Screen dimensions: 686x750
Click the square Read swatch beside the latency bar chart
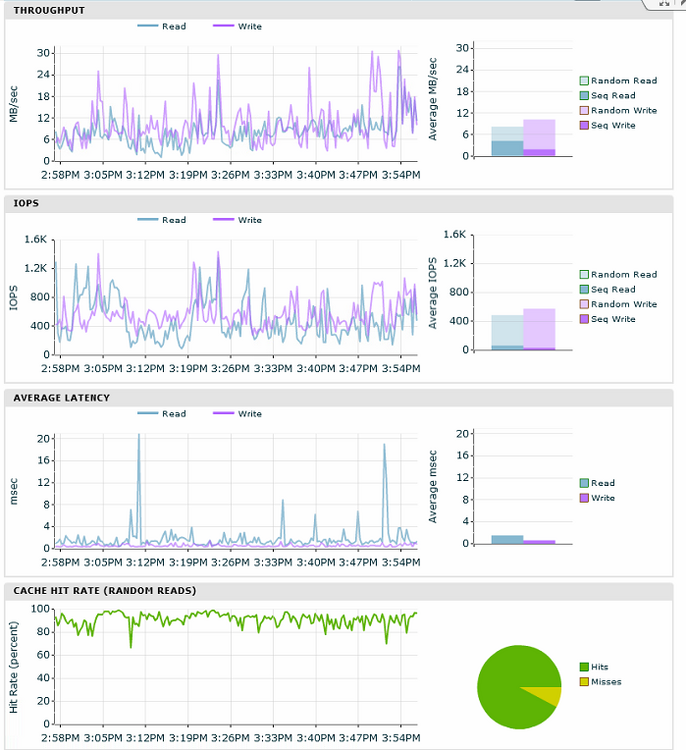pos(584,483)
